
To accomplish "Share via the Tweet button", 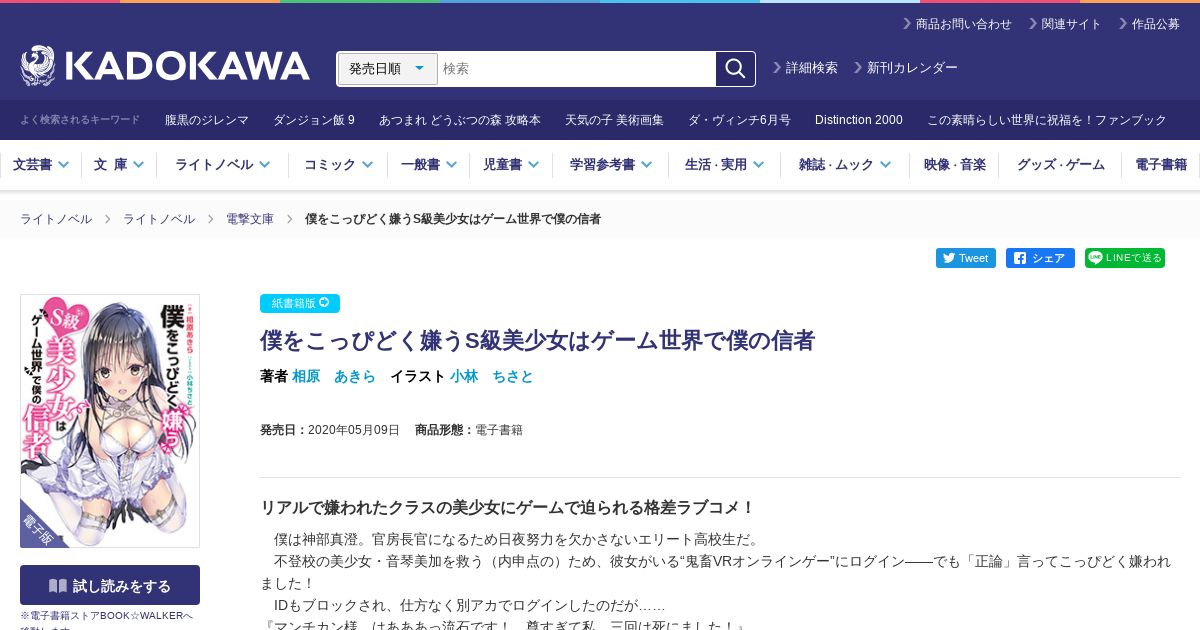I will pos(966,258).
